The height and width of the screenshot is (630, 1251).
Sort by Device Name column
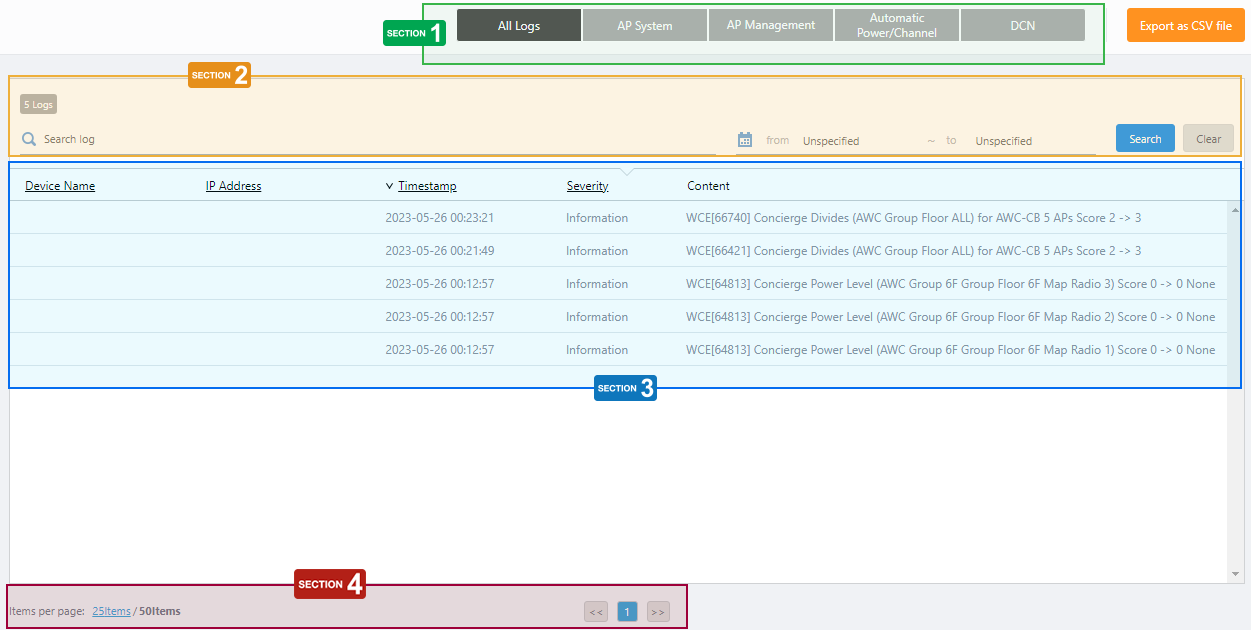click(60, 186)
